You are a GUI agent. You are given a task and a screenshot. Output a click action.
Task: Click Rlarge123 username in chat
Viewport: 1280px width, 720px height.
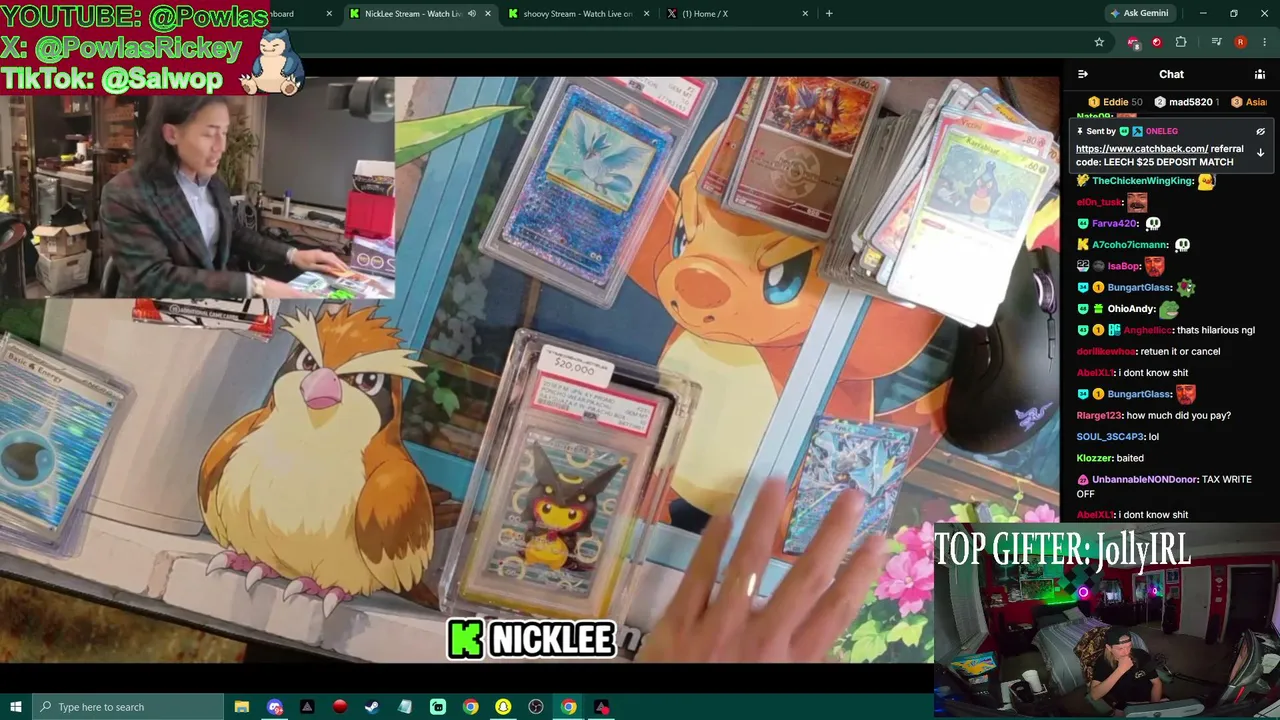pos(1099,415)
